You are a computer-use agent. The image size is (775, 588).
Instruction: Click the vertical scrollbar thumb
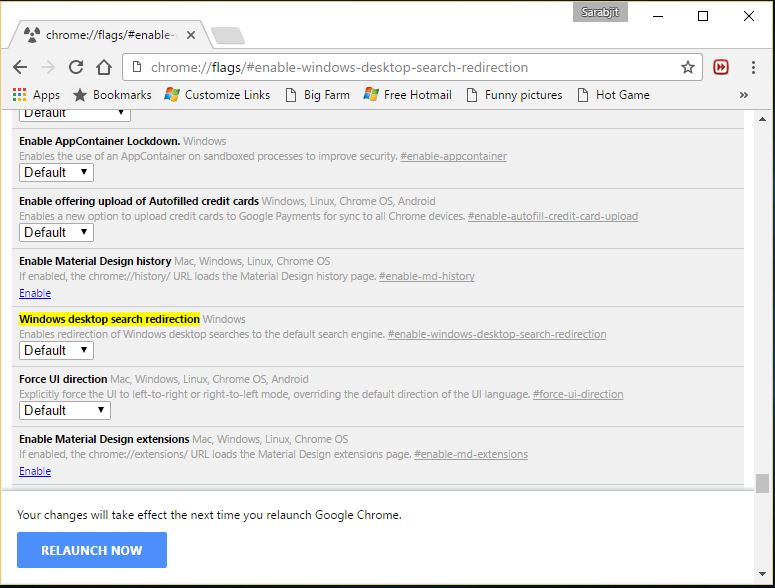(x=762, y=483)
